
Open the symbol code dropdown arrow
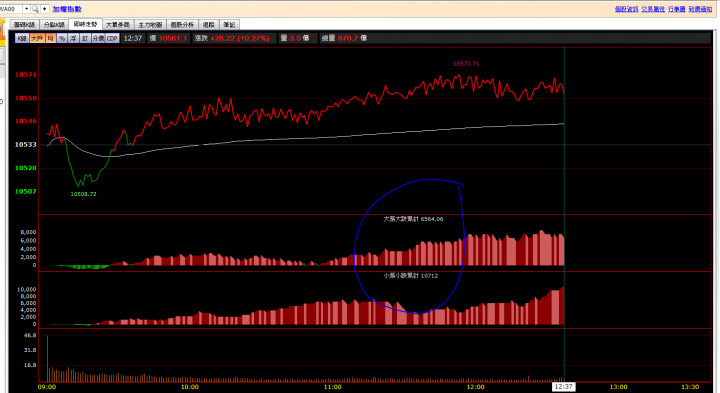click(26, 9)
